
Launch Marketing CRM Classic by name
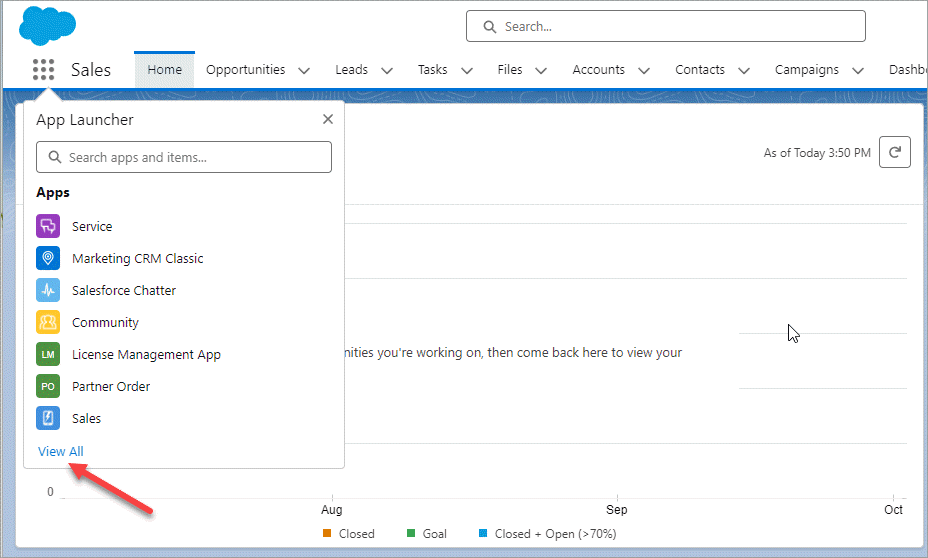[137, 258]
